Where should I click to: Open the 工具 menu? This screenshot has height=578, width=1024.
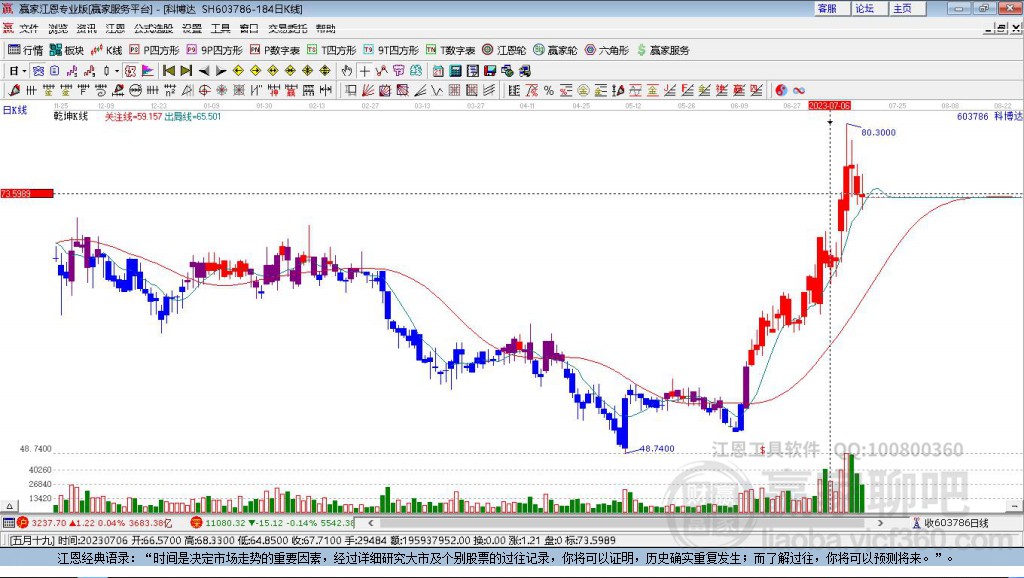(x=220, y=28)
